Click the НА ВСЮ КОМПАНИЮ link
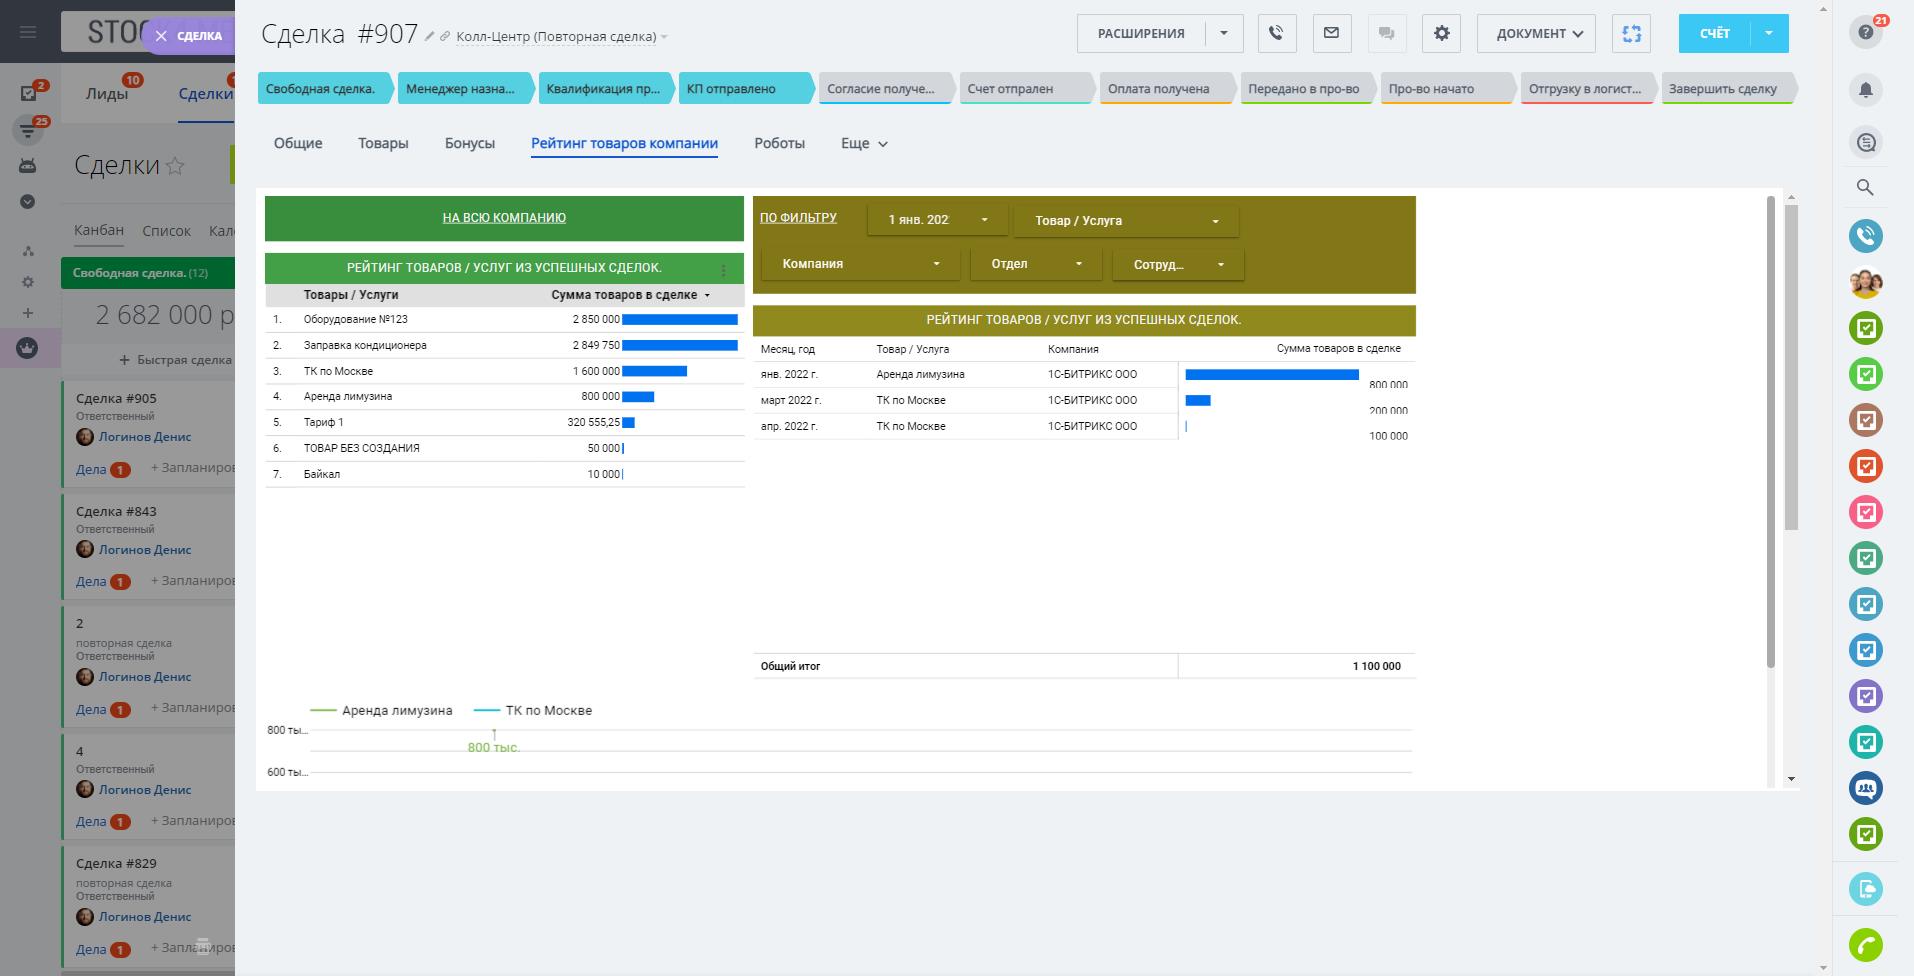 tap(504, 218)
